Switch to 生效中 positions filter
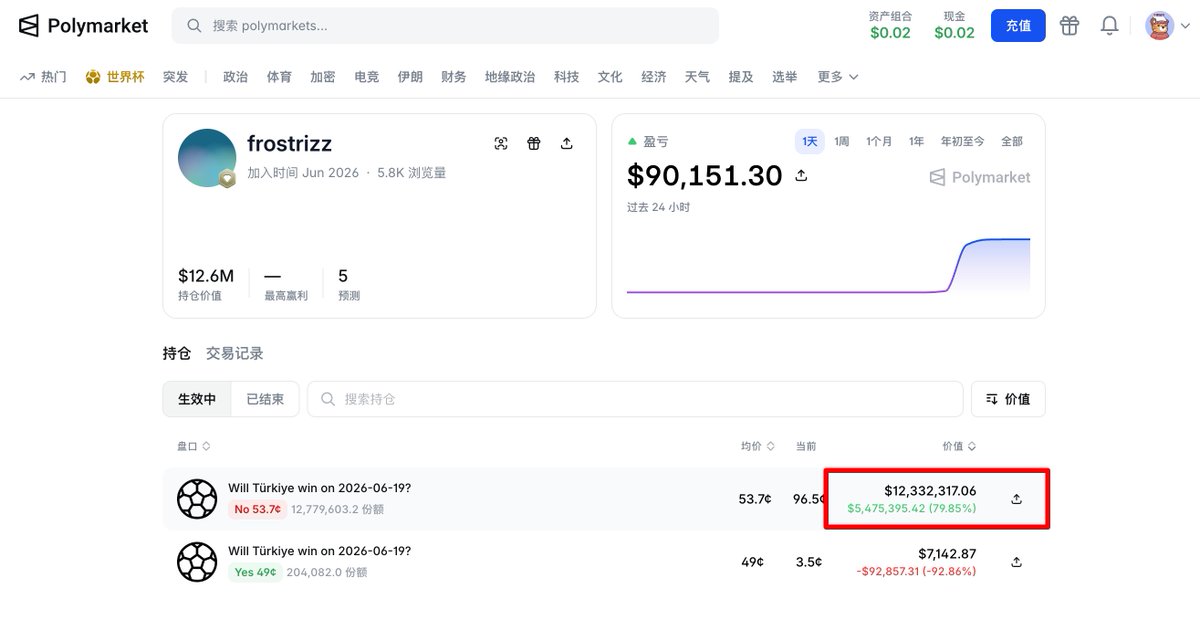Image resolution: width=1200 pixels, height=620 pixels. tap(197, 399)
